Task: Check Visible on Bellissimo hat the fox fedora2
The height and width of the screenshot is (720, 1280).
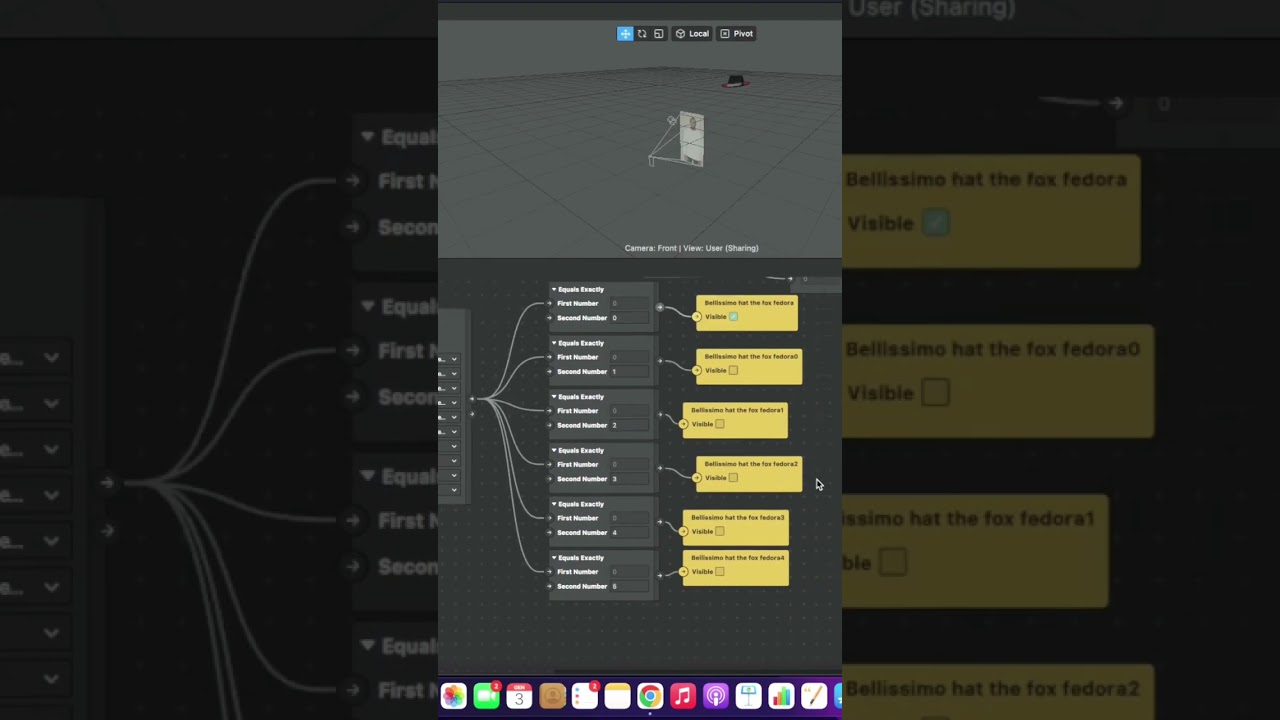Action: 733,478
